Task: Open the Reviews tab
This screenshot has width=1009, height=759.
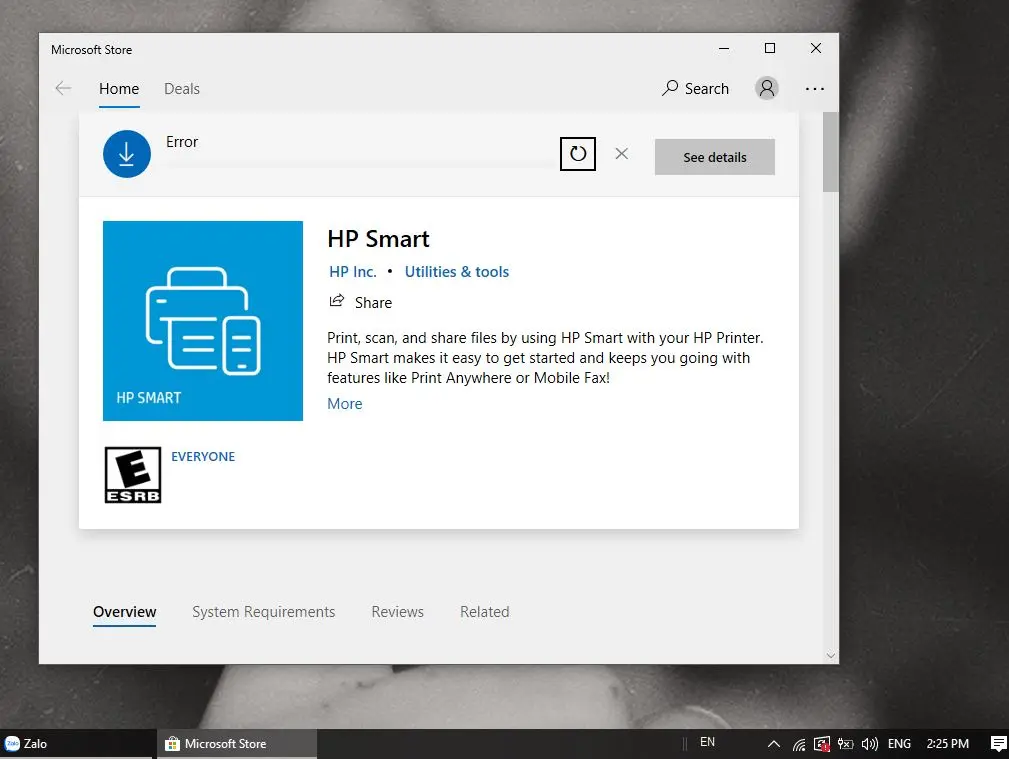Action: [x=398, y=612]
